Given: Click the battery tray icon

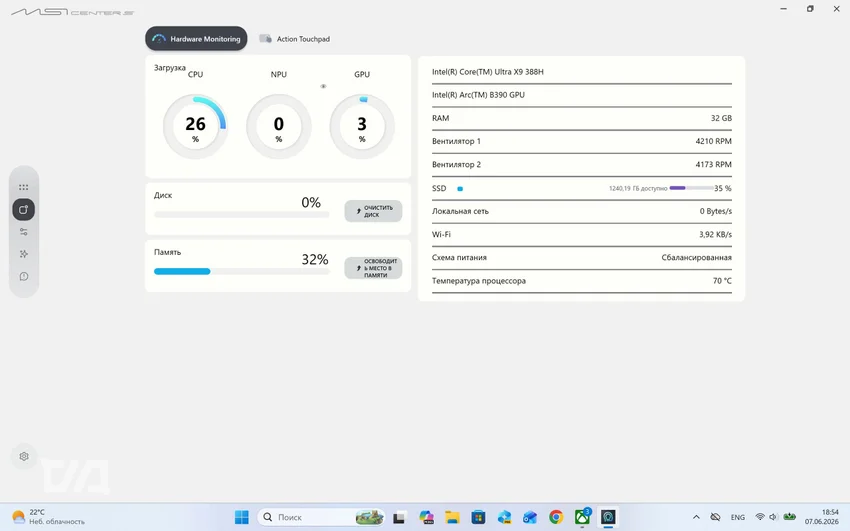Looking at the screenshot, I should (790, 517).
